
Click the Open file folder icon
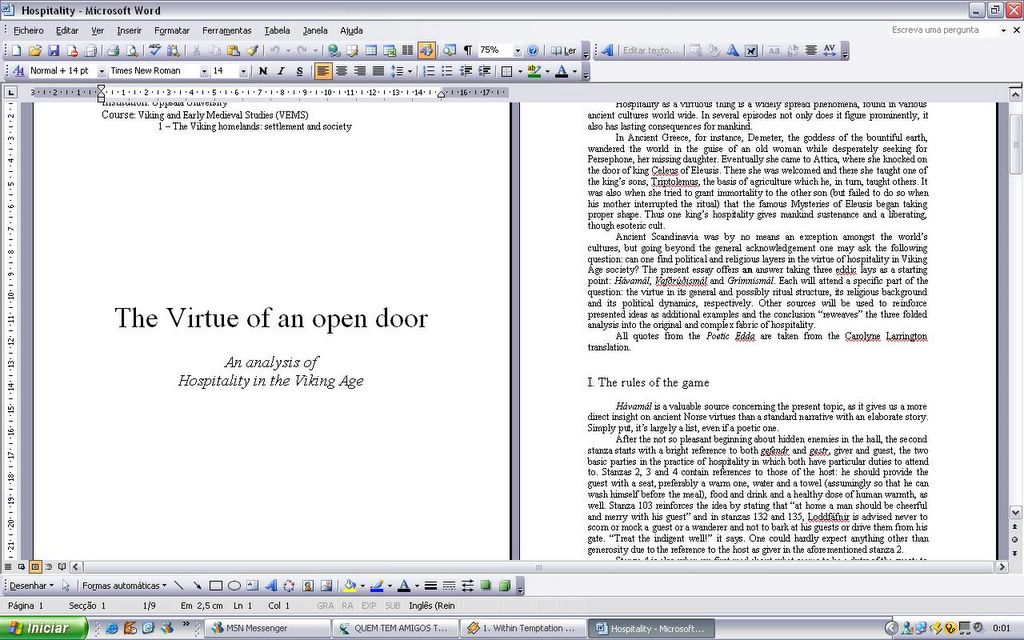tap(35, 50)
